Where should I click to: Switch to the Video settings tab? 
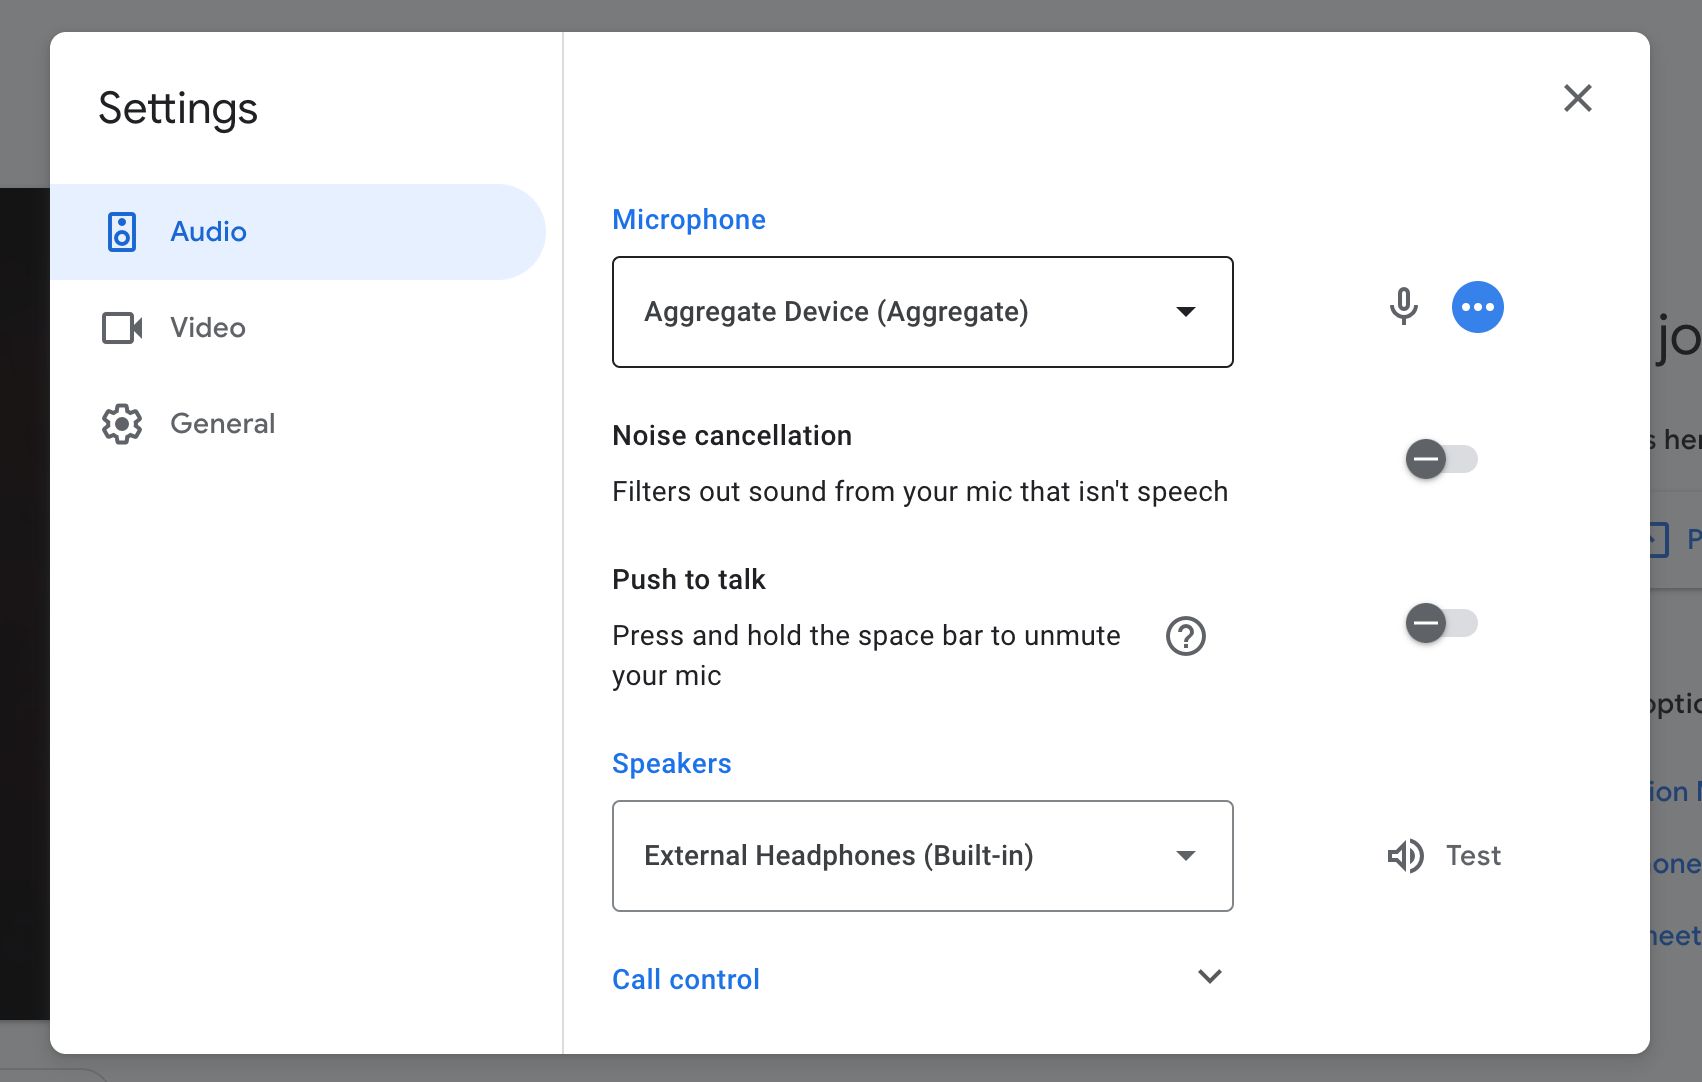(206, 327)
